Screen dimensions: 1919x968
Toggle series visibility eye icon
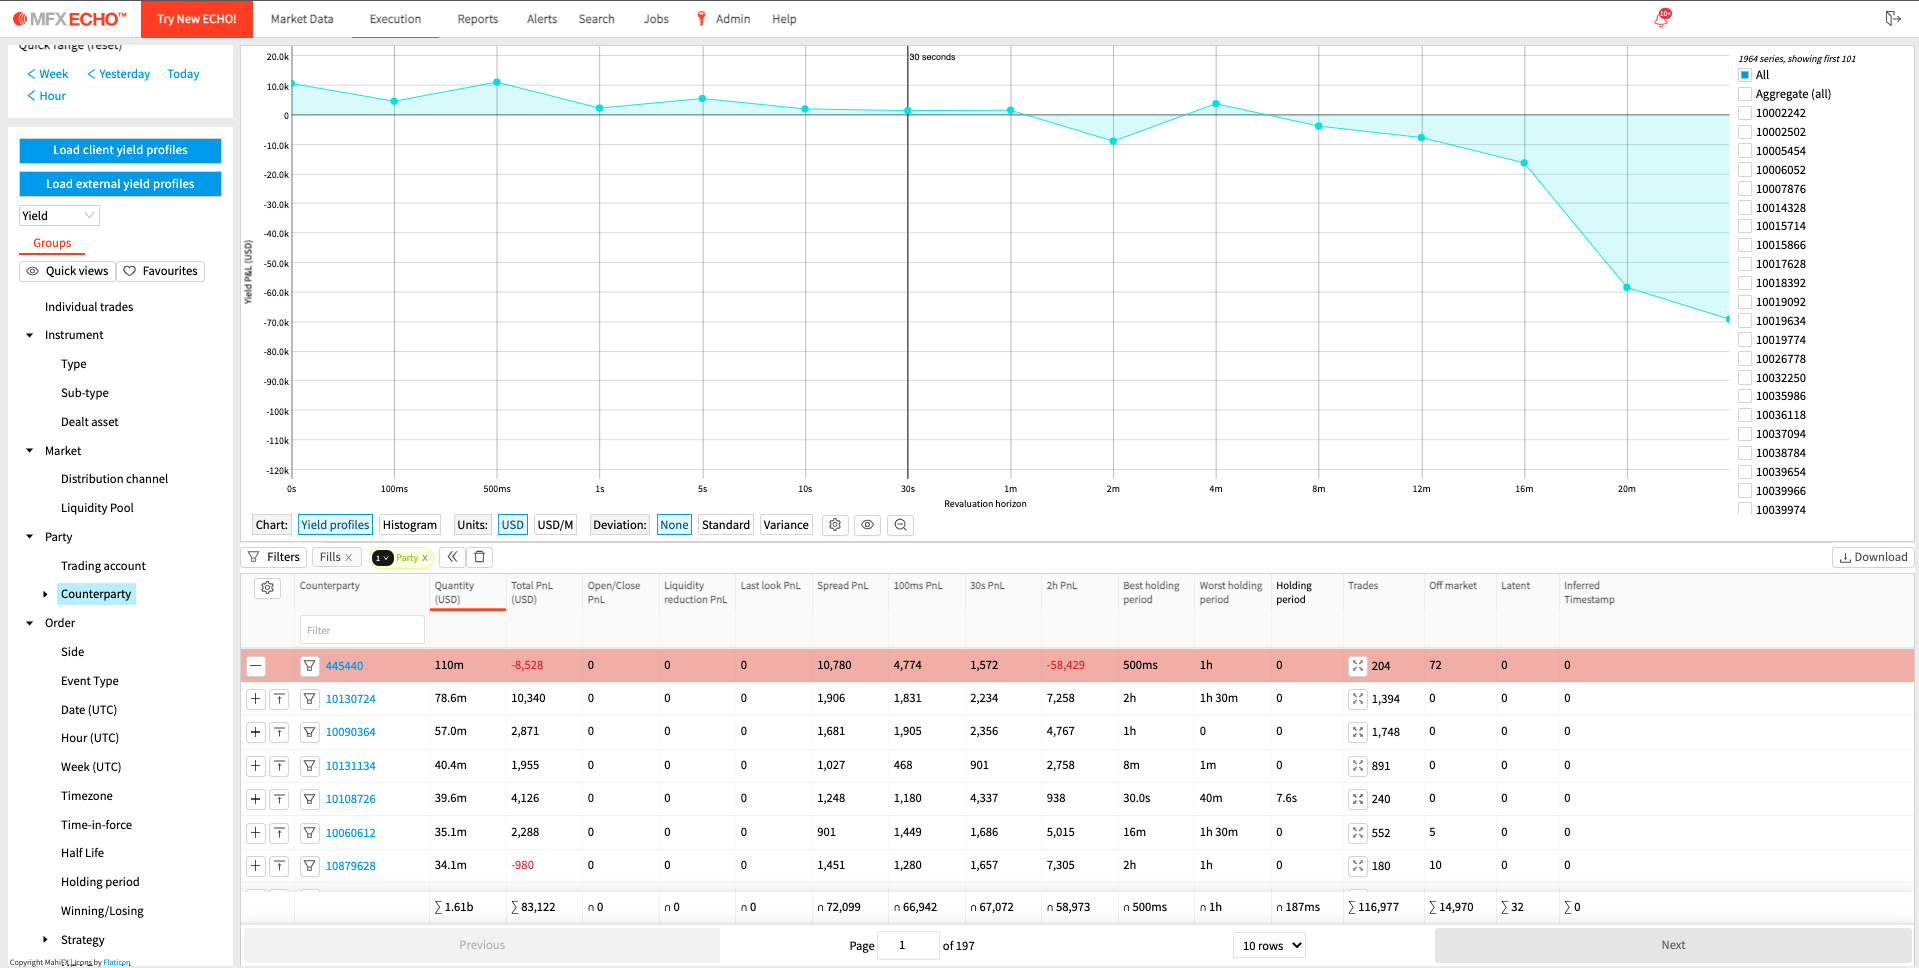coord(867,525)
